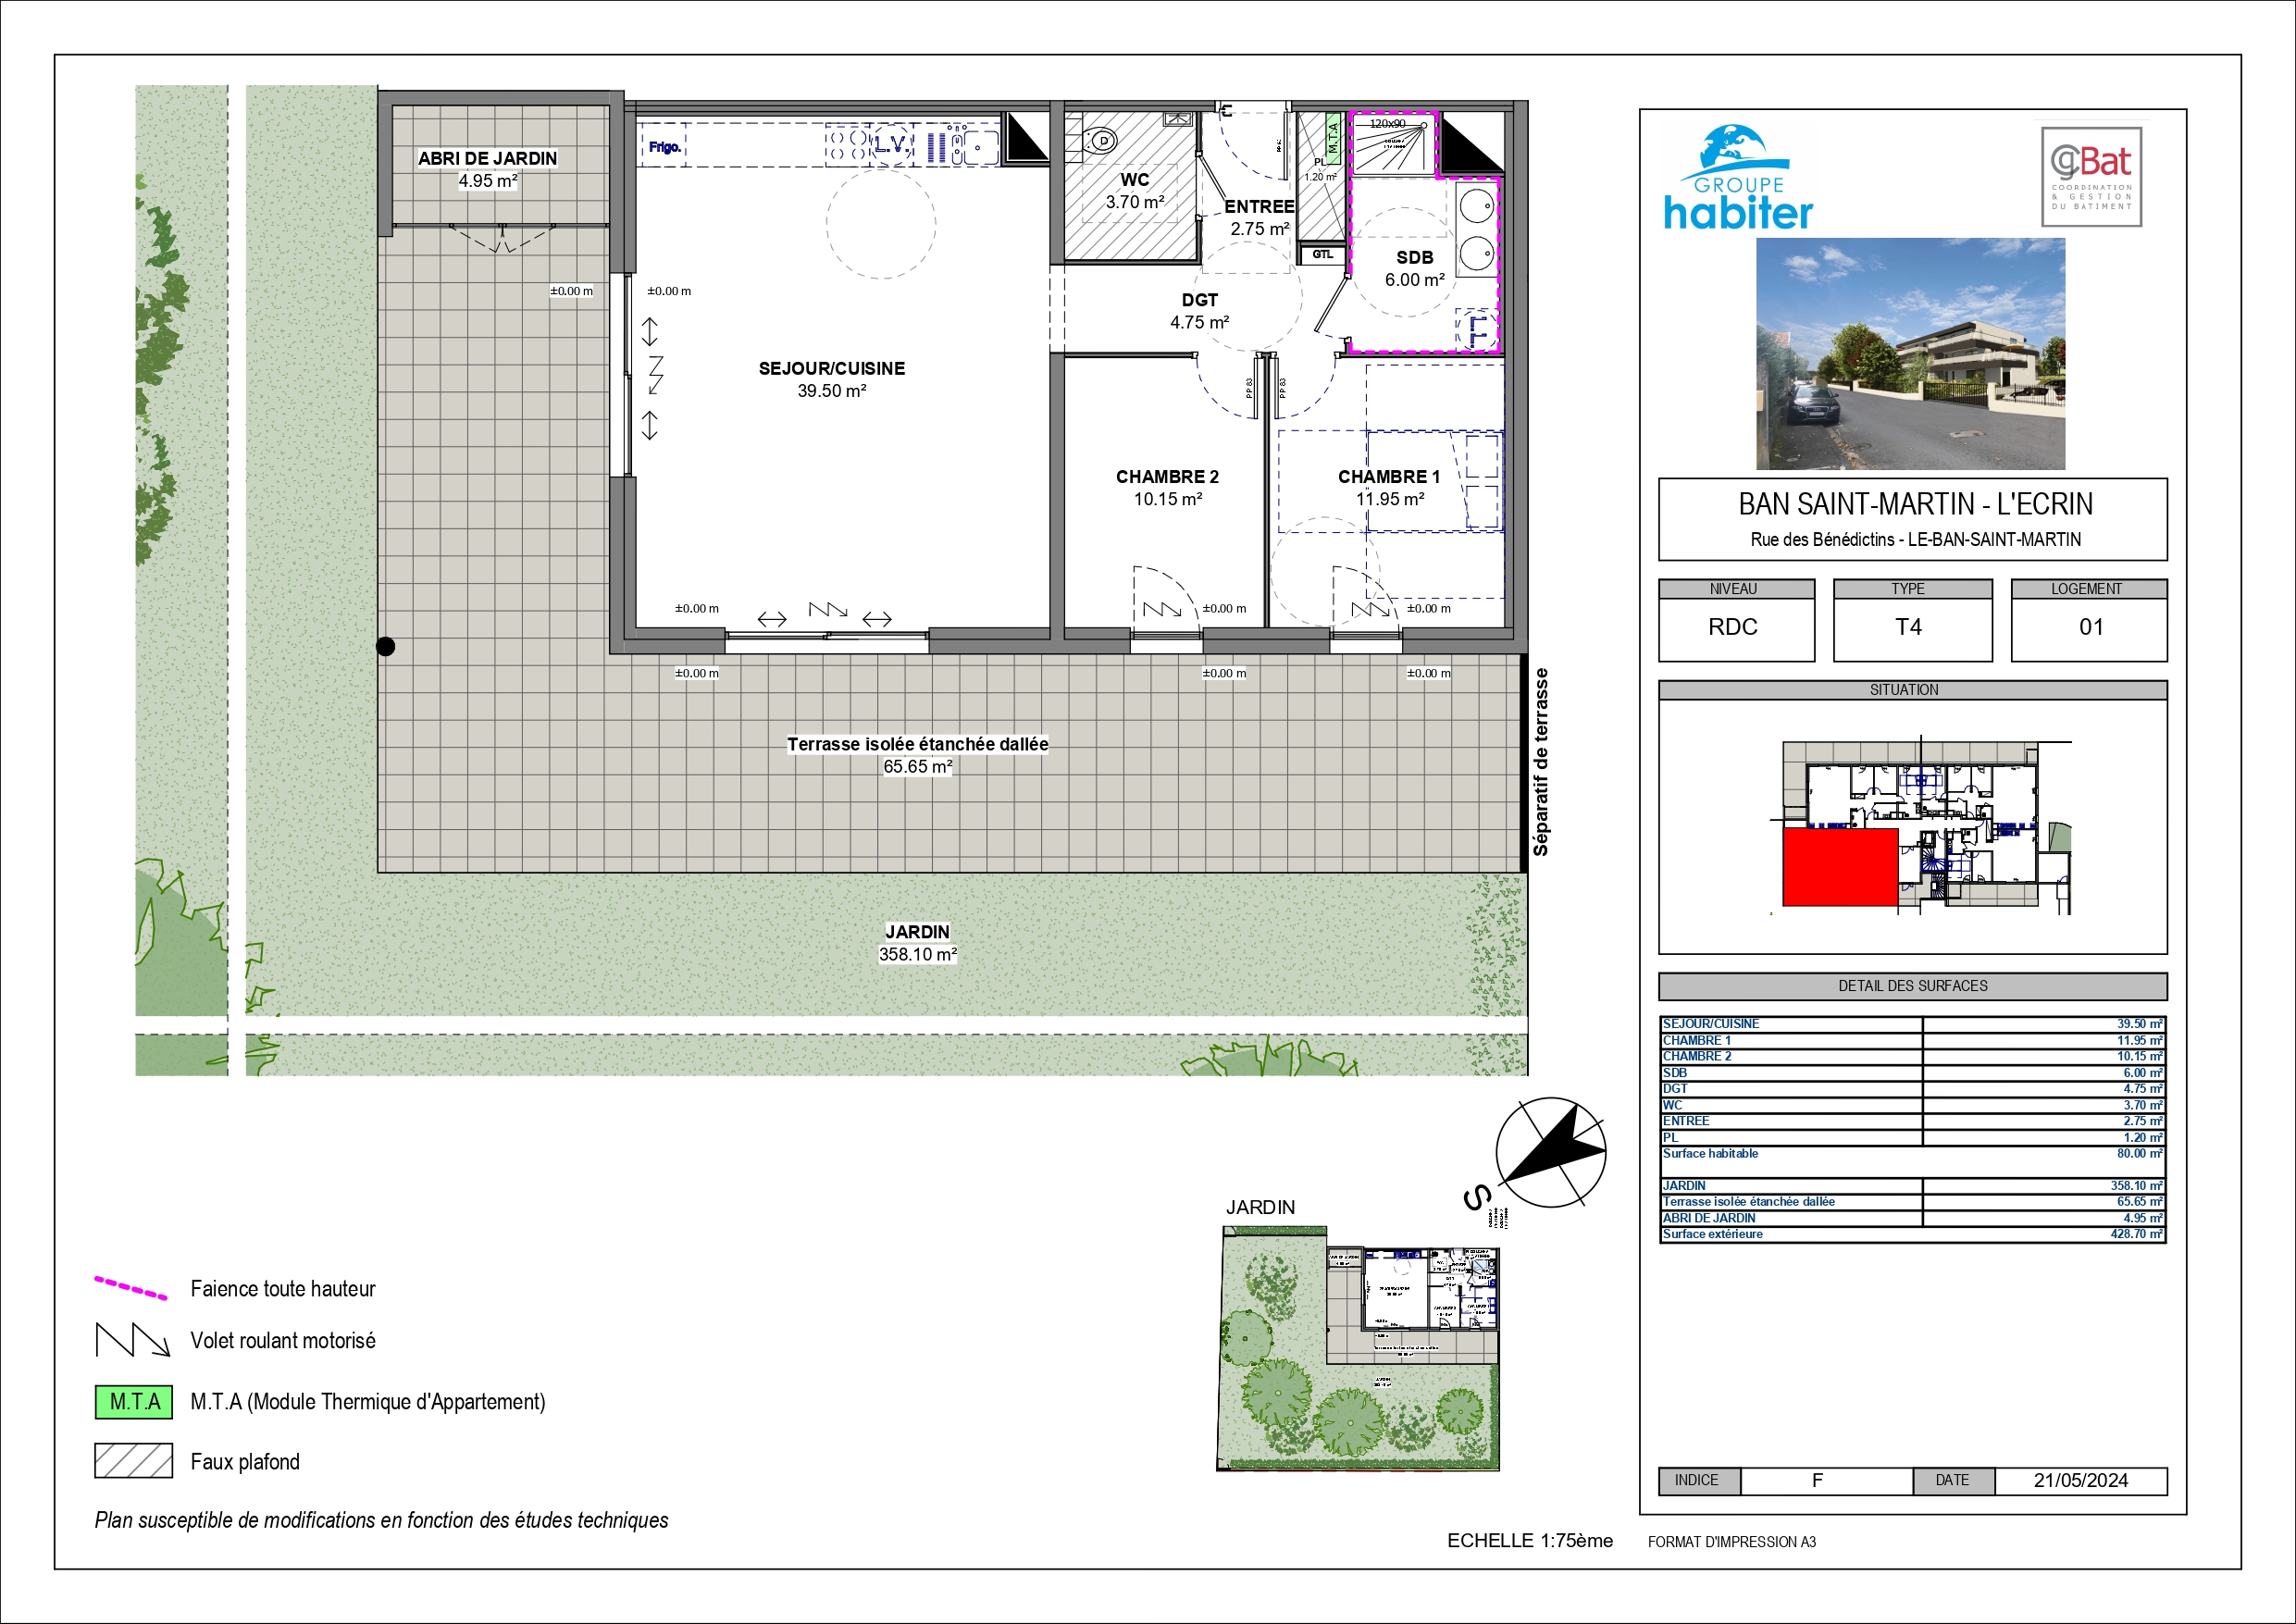Click the hatched Faux plafond legend box
Image resolution: width=2296 pixels, height=1624 pixels.
click(x=134, y=1461)
